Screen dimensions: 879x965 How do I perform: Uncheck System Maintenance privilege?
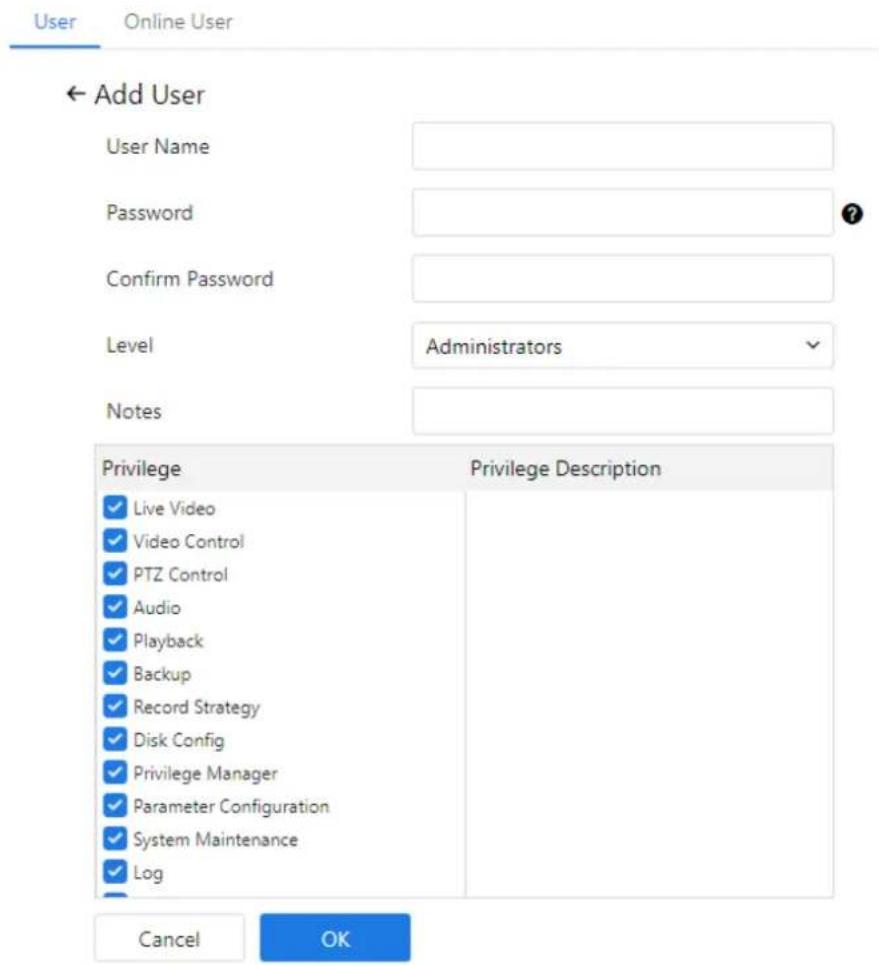tap(115, 839)
